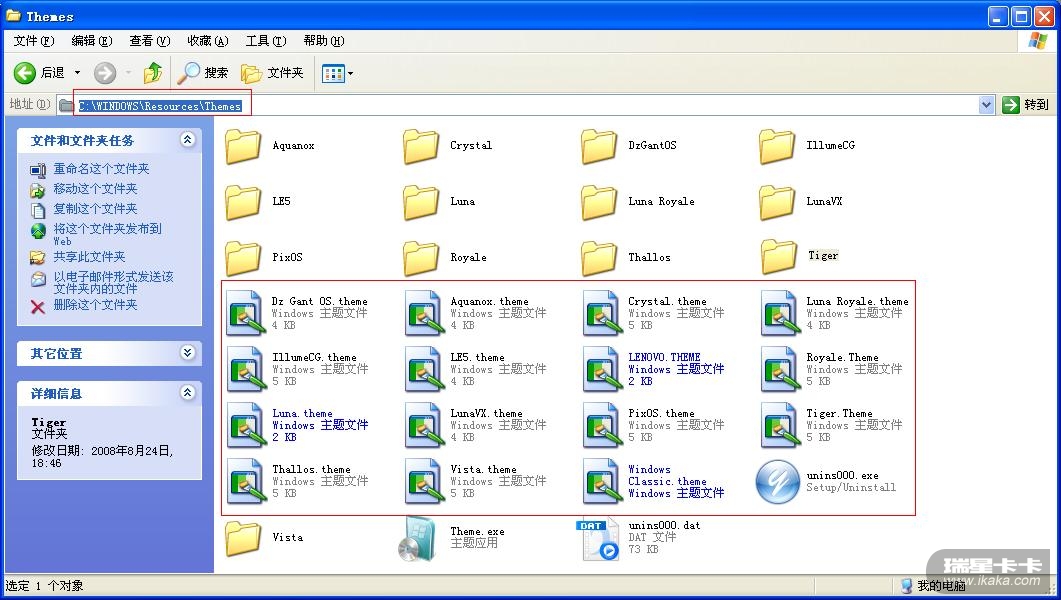Select the unins000.exe uninstaller icon

coord(778,482)
